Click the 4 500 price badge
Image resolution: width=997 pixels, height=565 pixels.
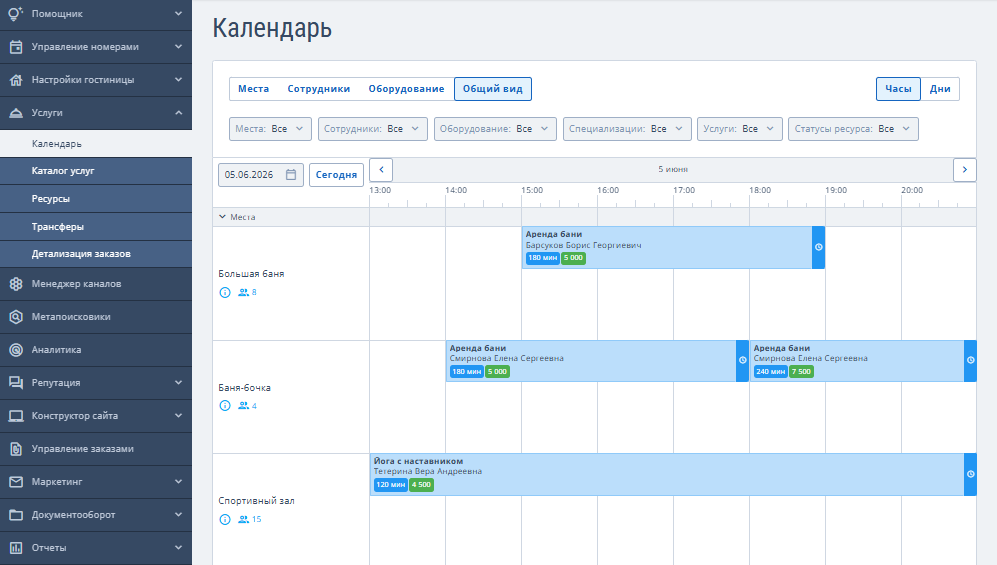(421, 485)
